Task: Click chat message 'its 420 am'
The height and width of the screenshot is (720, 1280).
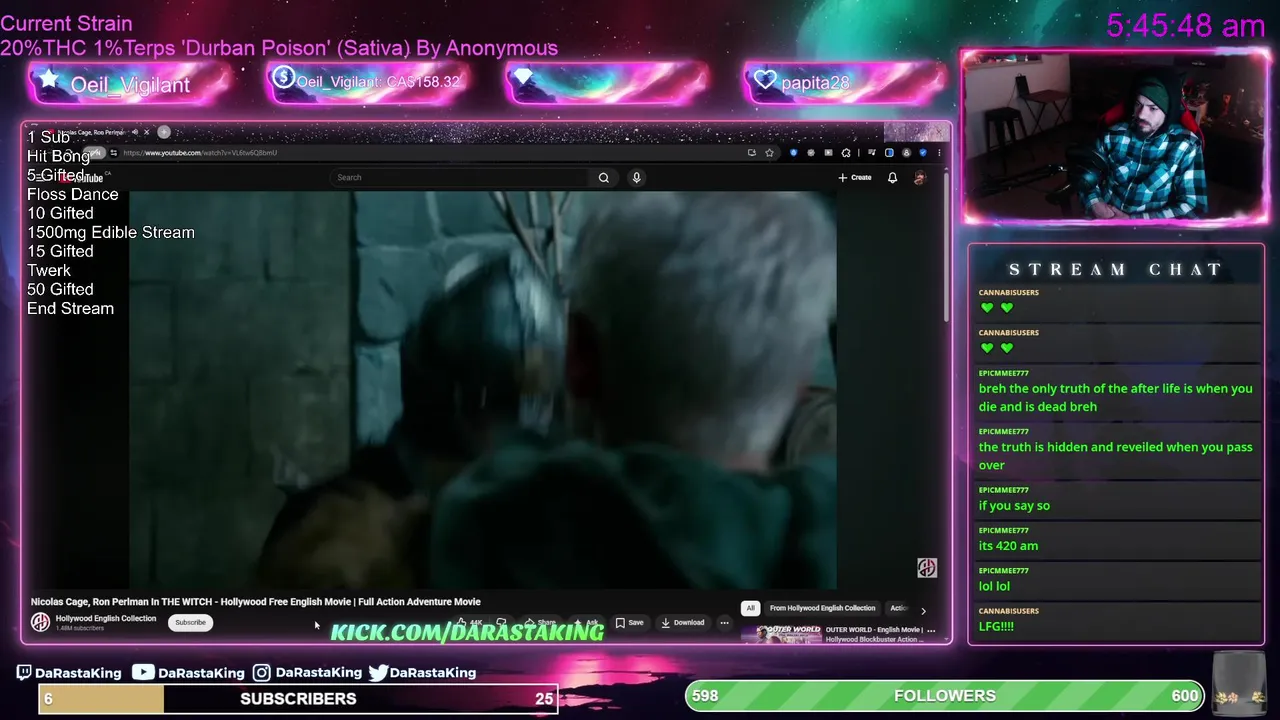Action: click(x=1008, y=546)
